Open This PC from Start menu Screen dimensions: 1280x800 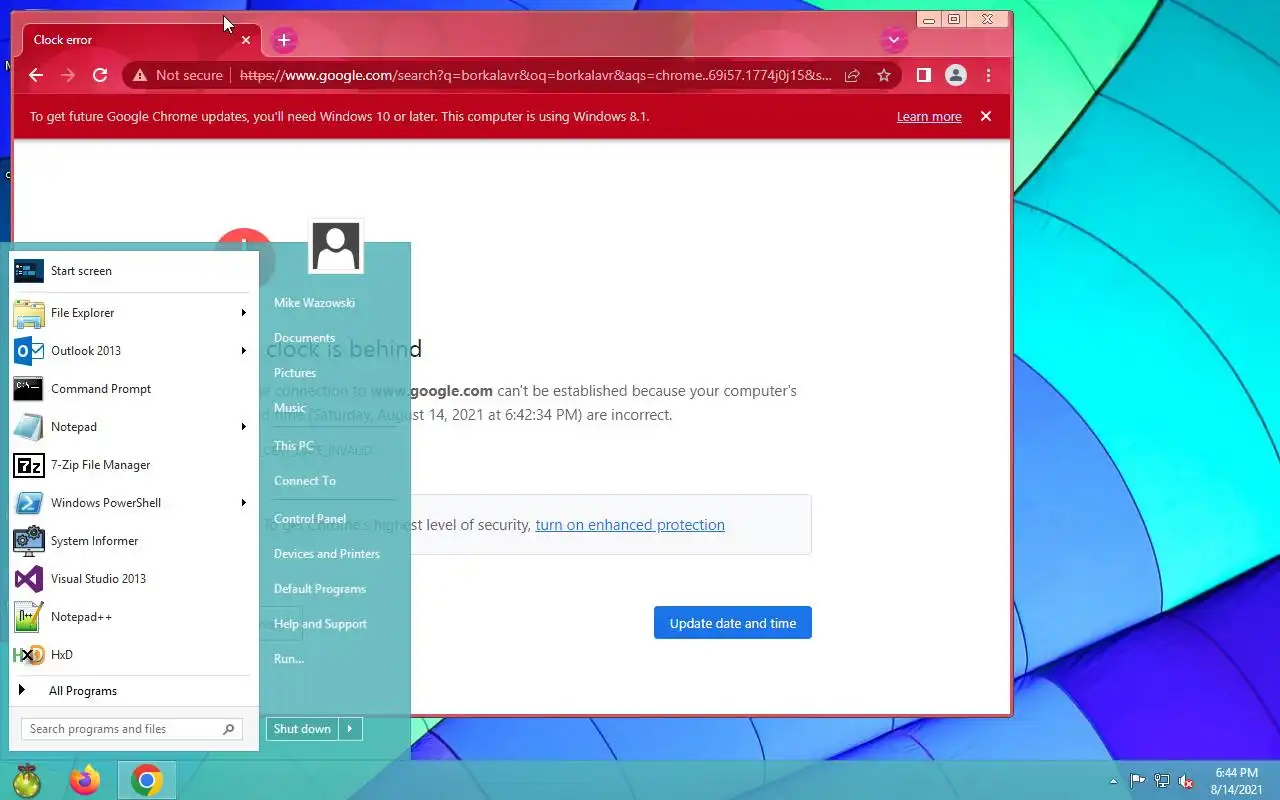tap(294, 446)
